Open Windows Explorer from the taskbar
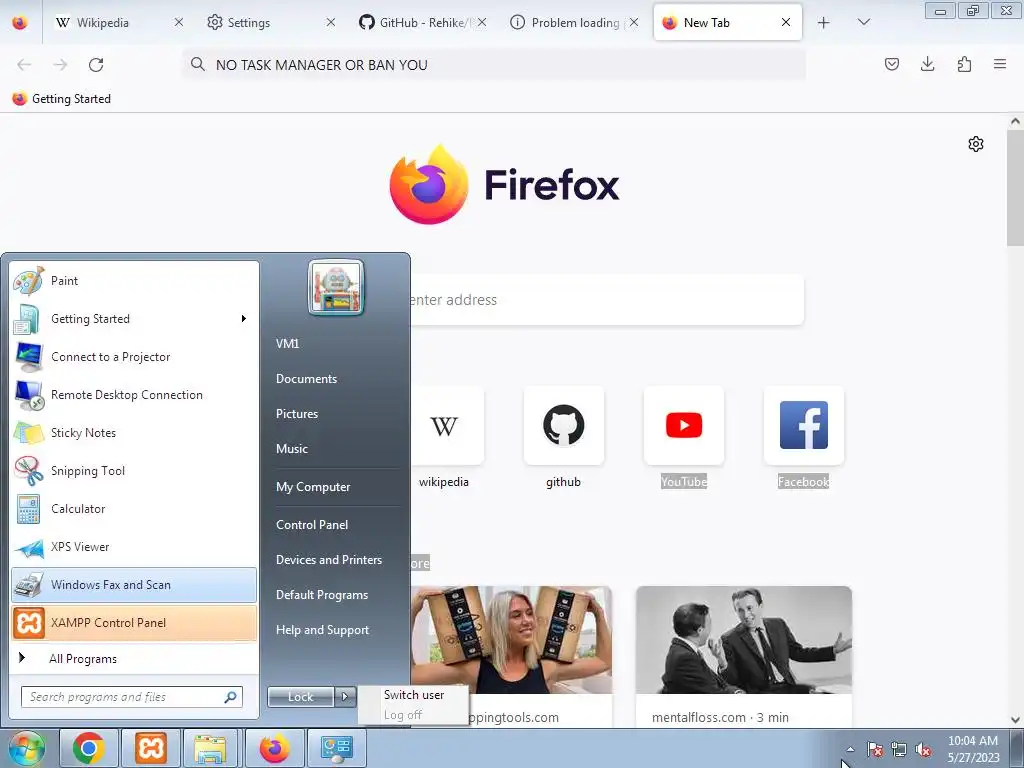 (x=210, y=748)
